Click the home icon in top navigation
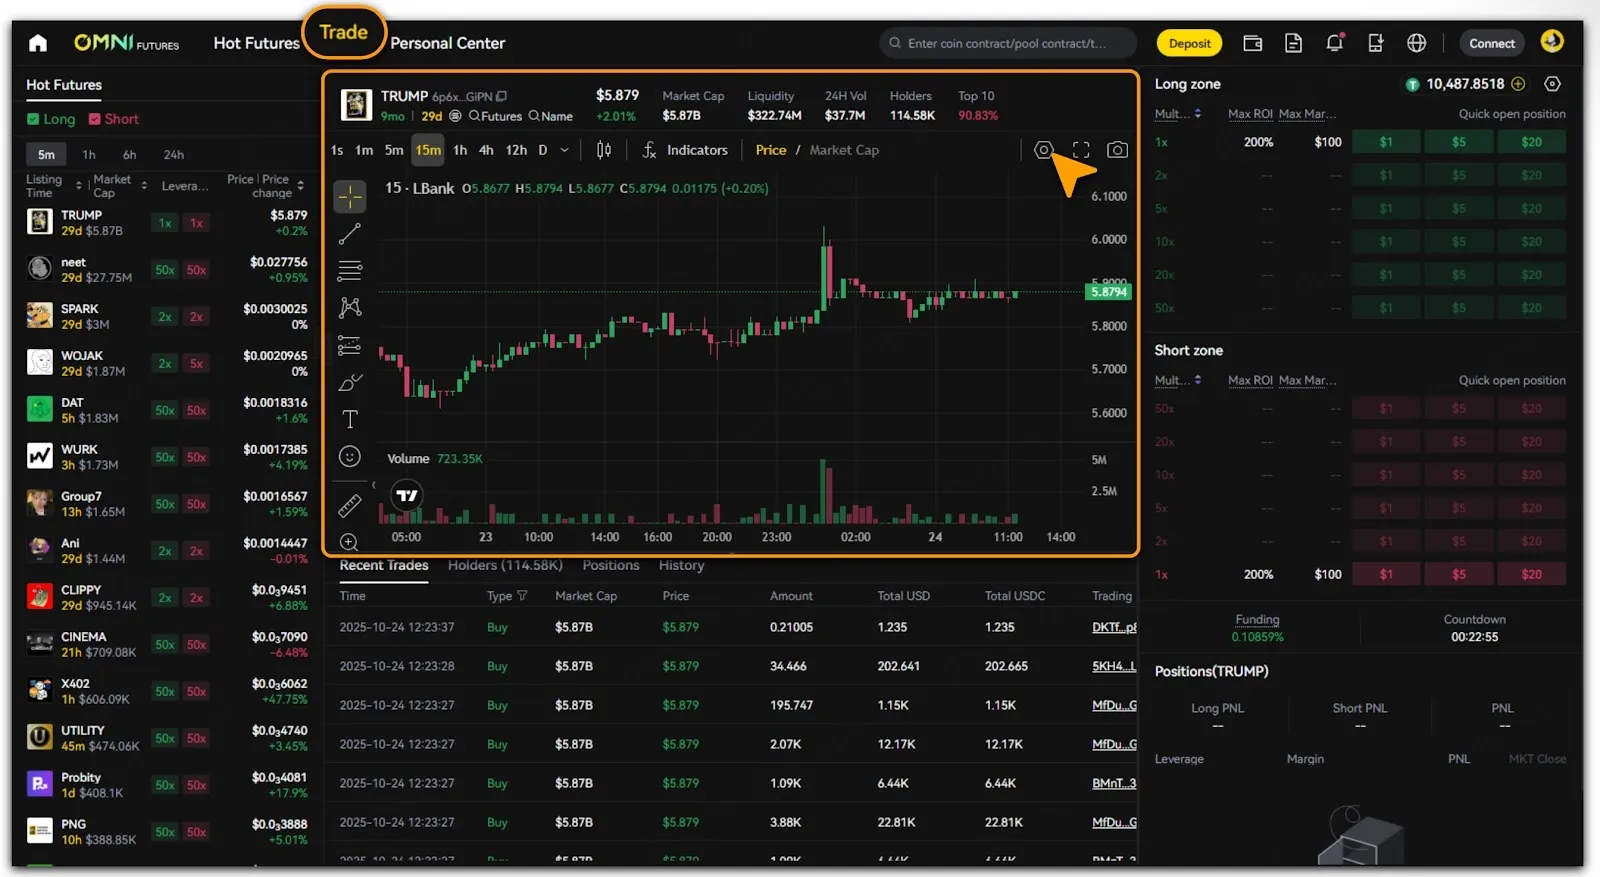 [38, 43]
